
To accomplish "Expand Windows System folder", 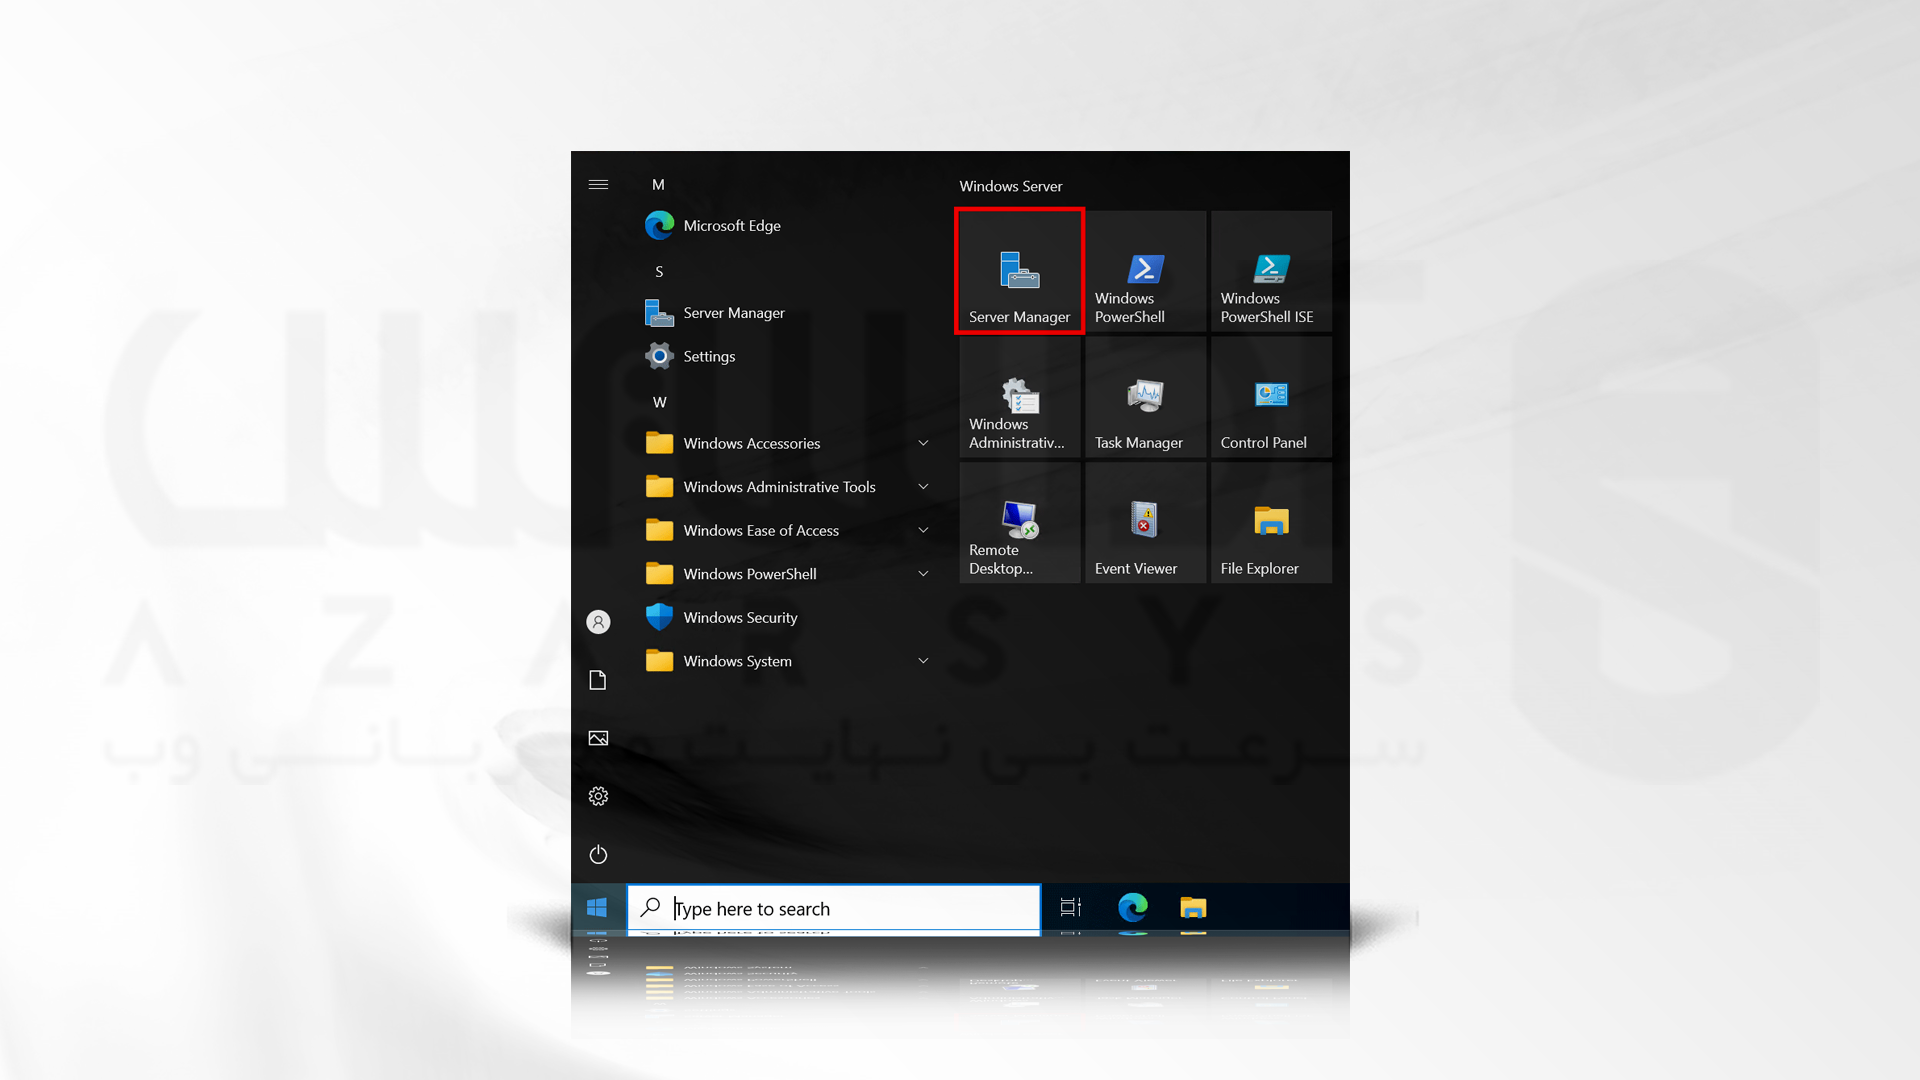I will (x=923, y=661).
